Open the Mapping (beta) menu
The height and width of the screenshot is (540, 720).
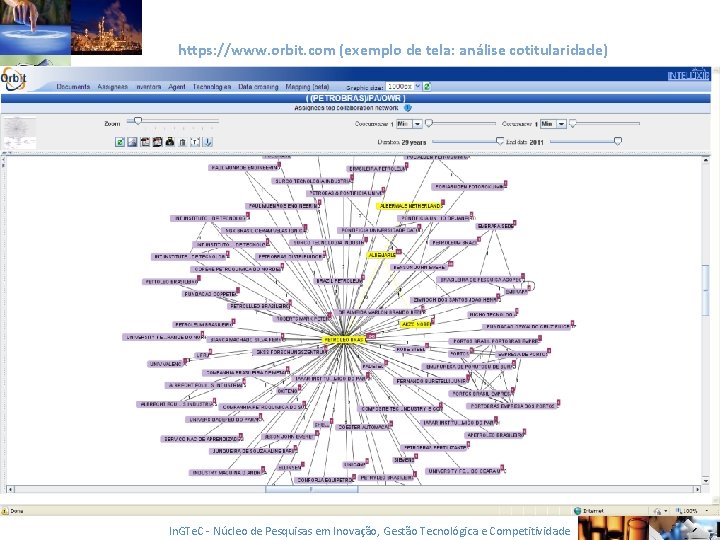(307, 86)
